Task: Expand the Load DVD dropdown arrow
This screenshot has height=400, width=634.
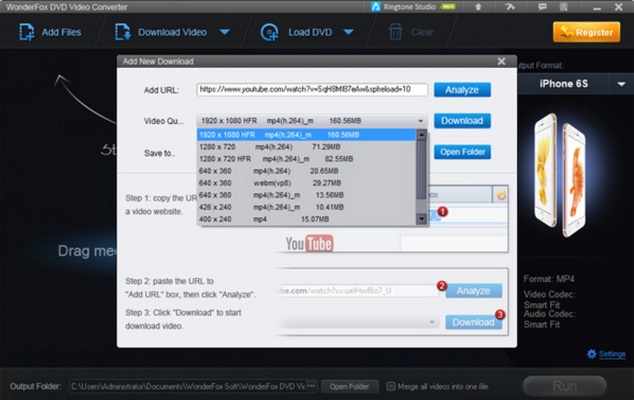Action: [349, 32]
